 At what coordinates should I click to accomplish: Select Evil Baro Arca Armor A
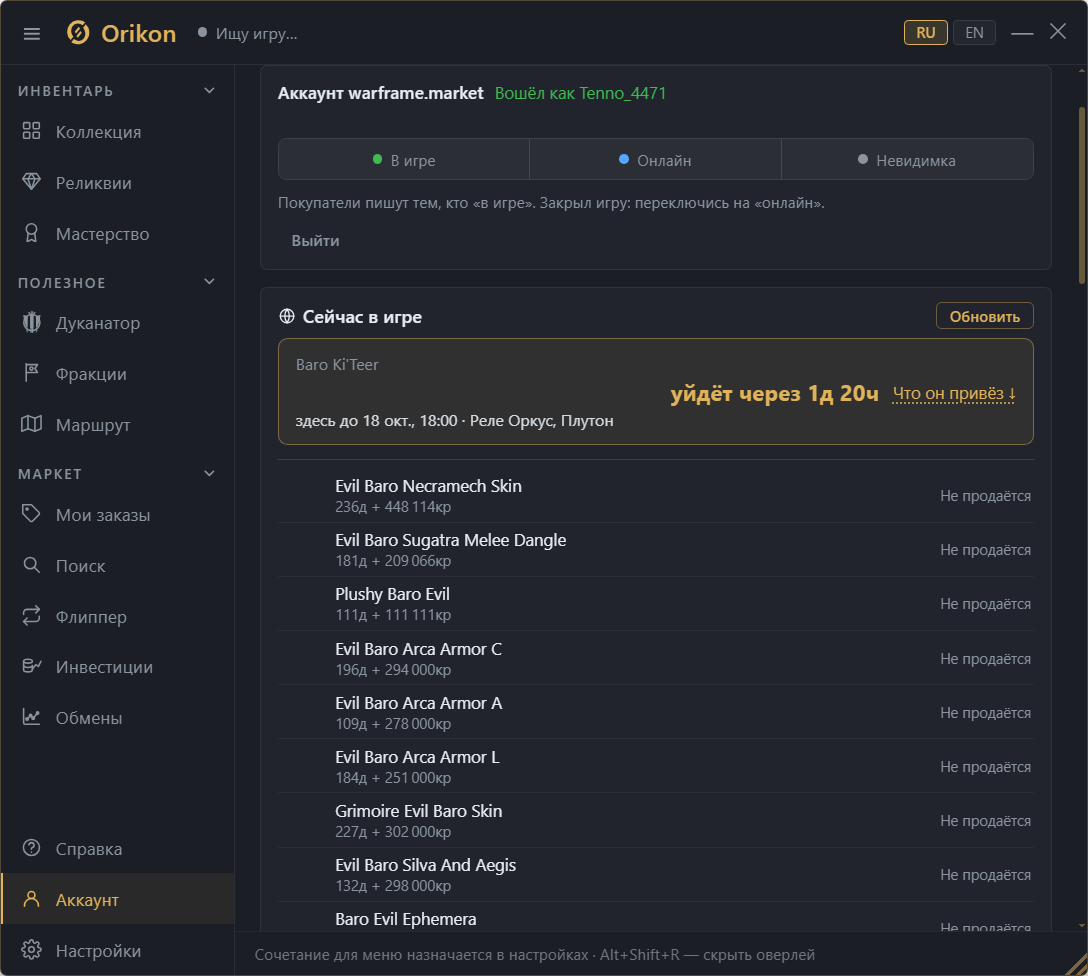[x=655, y=712]
